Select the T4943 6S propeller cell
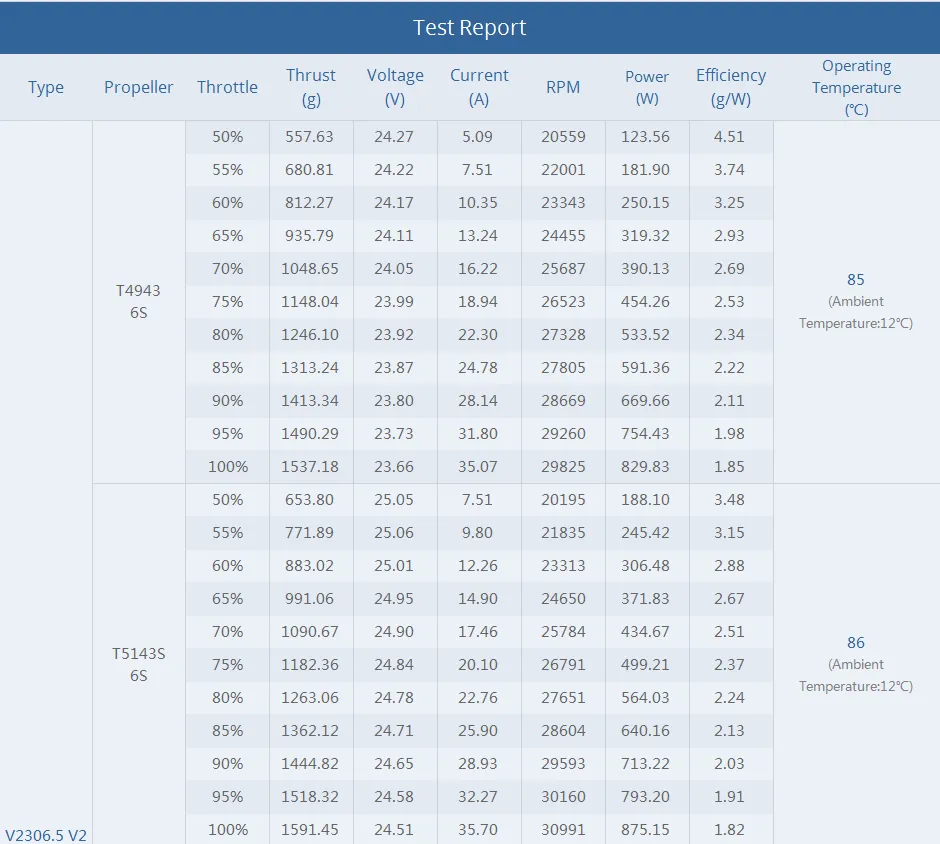The image size is (940, 844). 138,302
